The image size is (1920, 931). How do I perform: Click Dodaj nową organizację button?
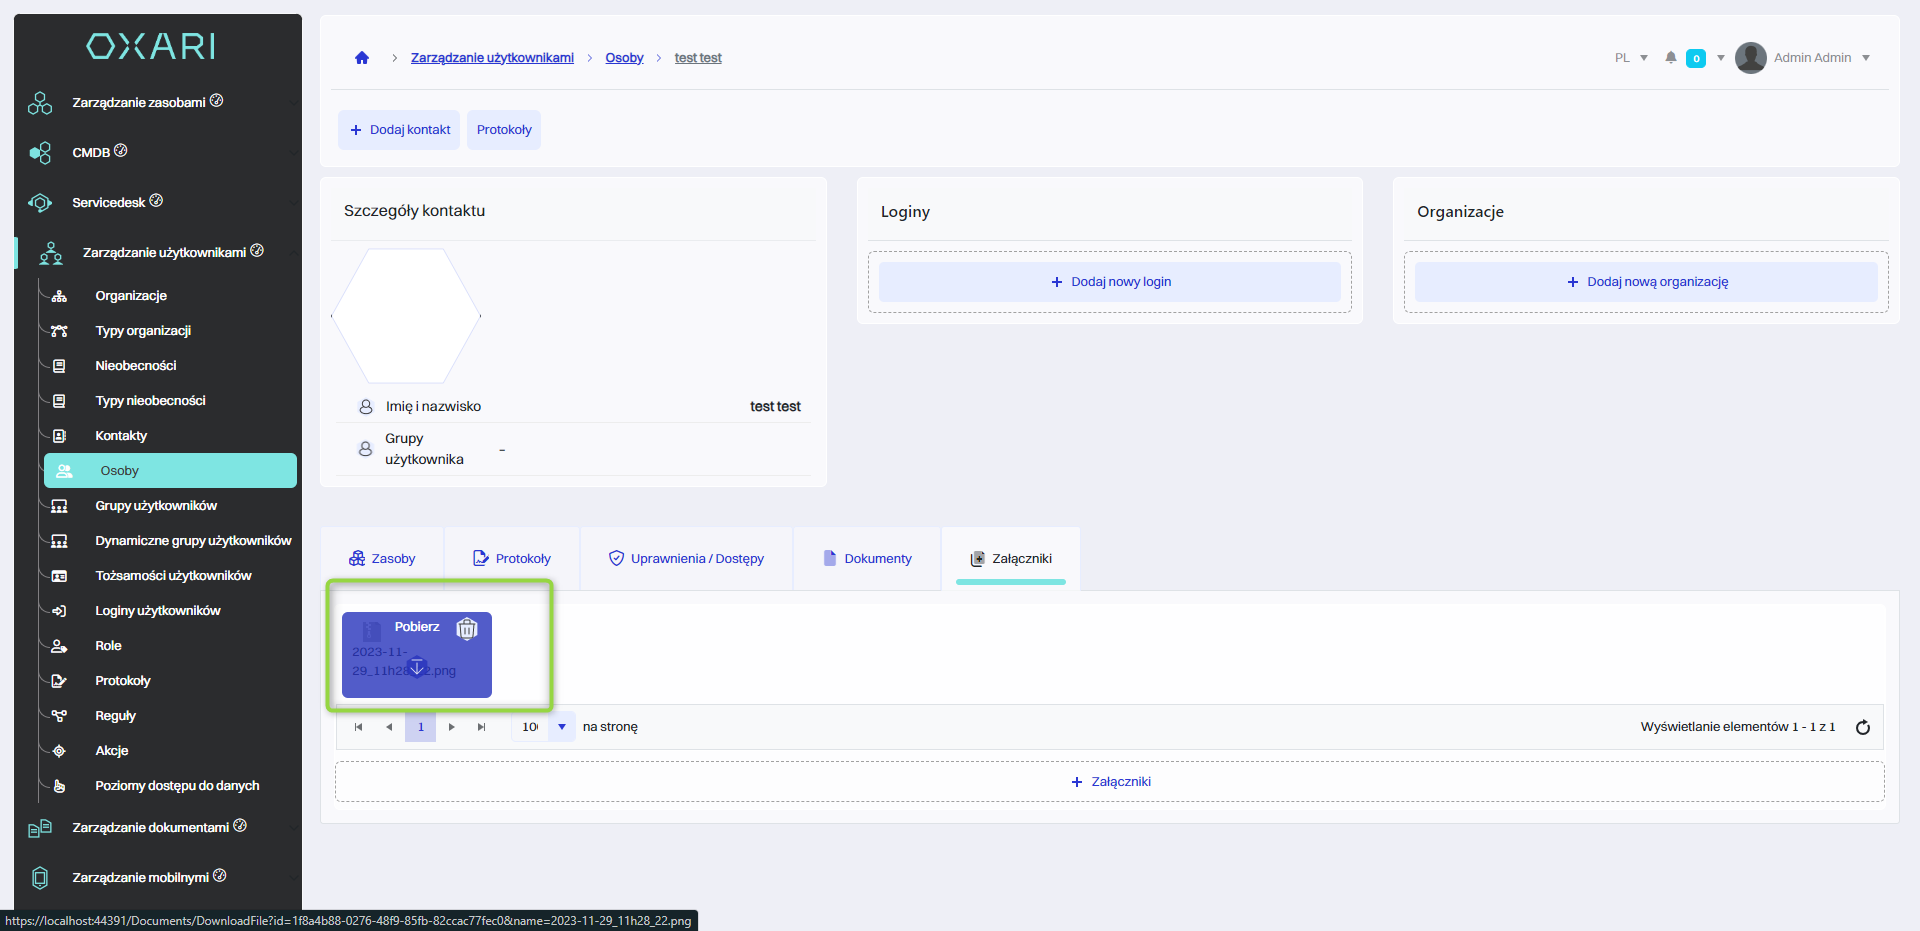[1646, 282]
